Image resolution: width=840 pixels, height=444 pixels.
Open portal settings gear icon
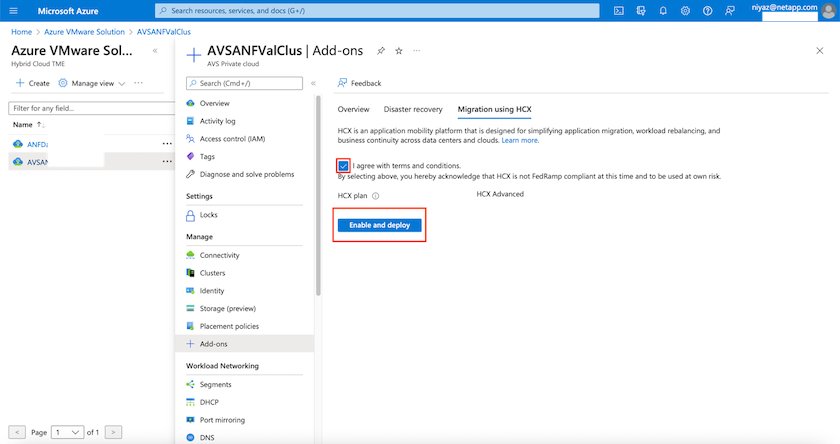[x=685, y=11]
